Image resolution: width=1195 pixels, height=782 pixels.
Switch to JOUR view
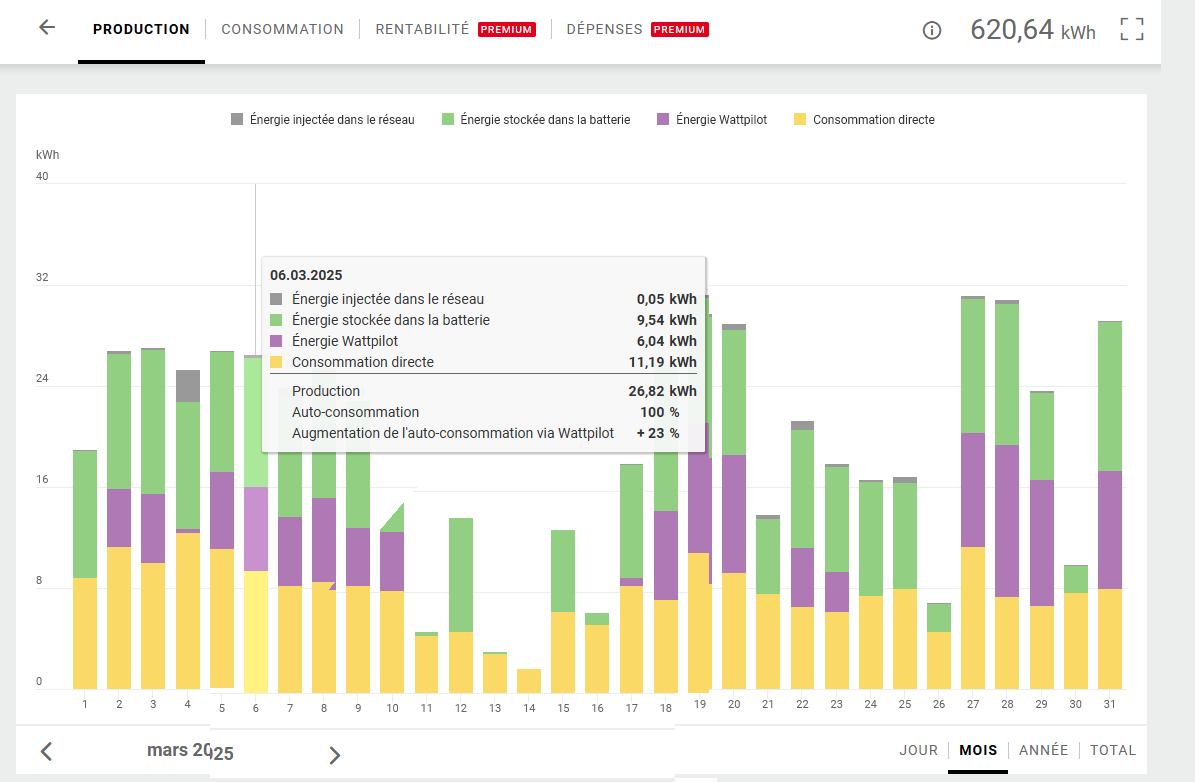[918, 750]
